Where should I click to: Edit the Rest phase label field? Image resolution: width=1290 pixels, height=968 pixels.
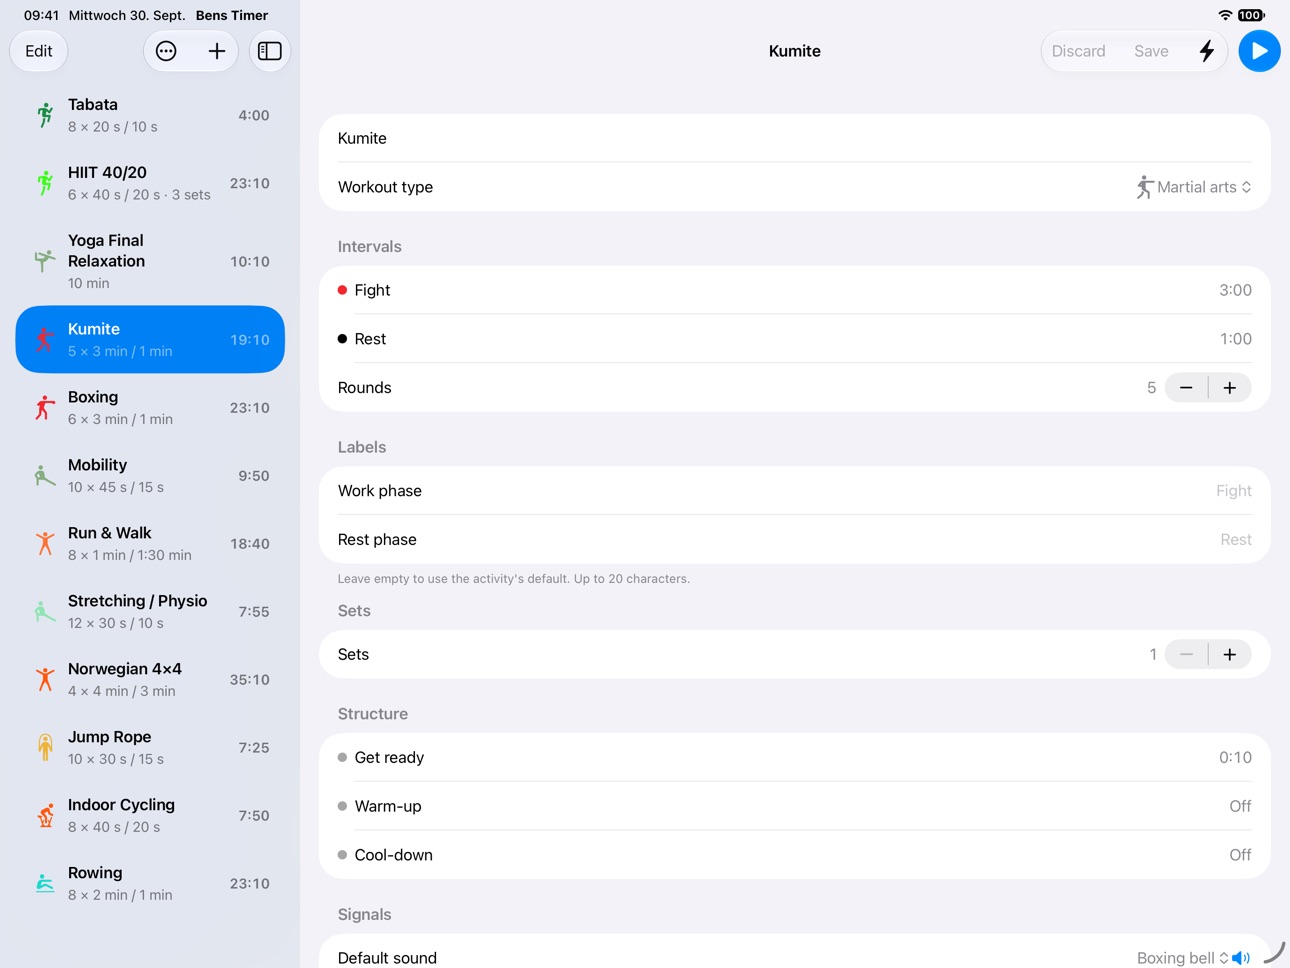click(795, 540)
